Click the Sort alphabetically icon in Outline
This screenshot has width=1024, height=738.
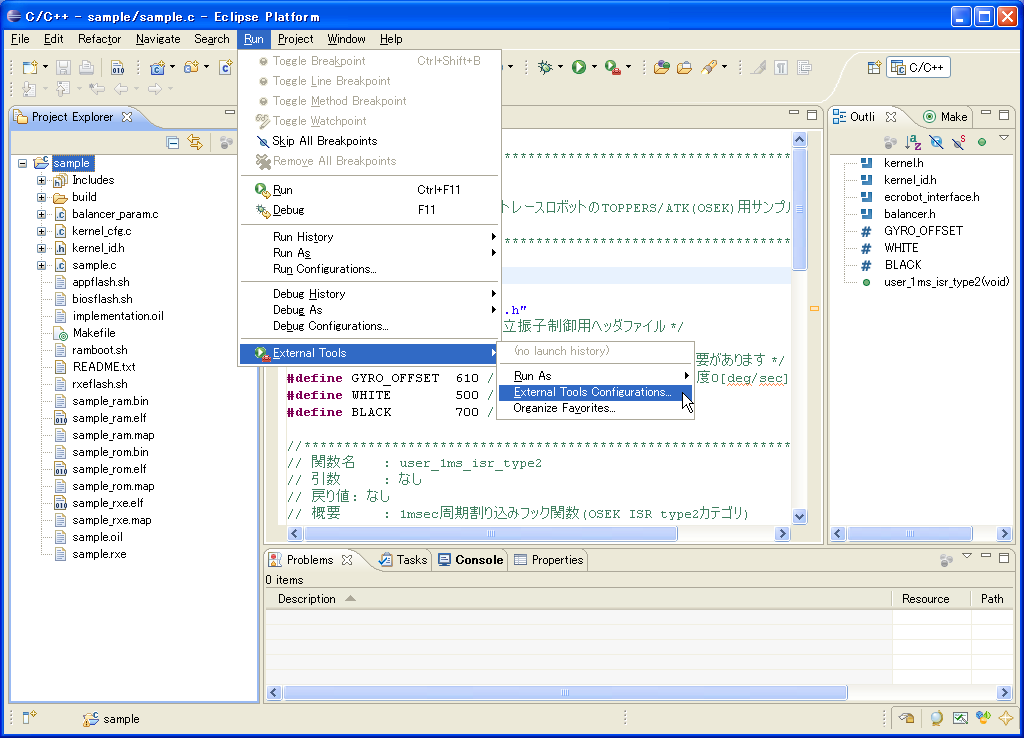[x=913, y=142]
